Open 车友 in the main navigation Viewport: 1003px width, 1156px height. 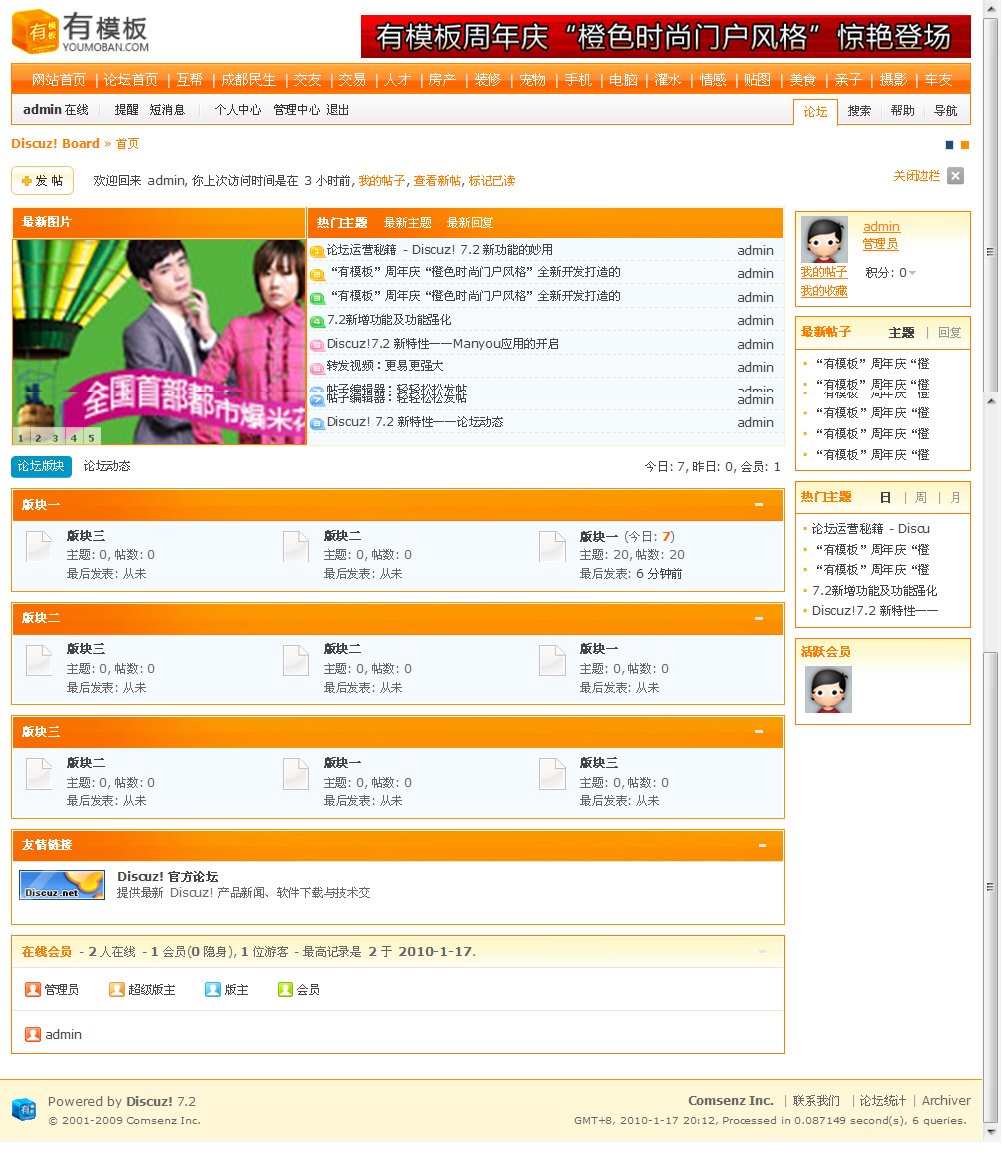938,80
